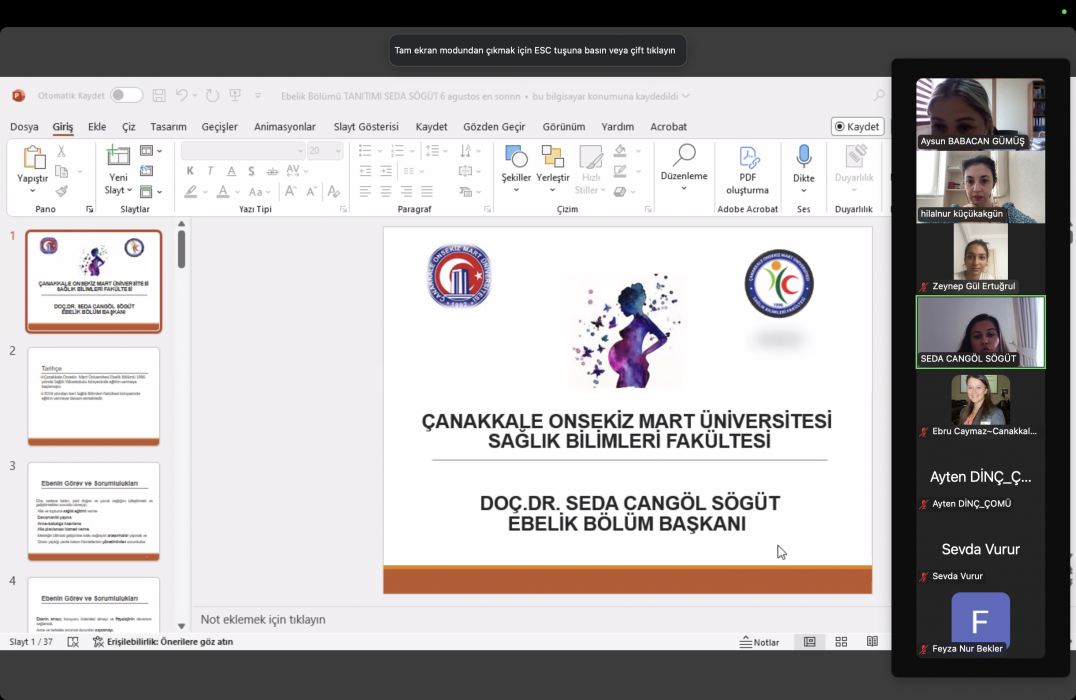Viewport: 1076px width, 700px height.
Task: Open the font name combo box
Action: pos(244,150)
